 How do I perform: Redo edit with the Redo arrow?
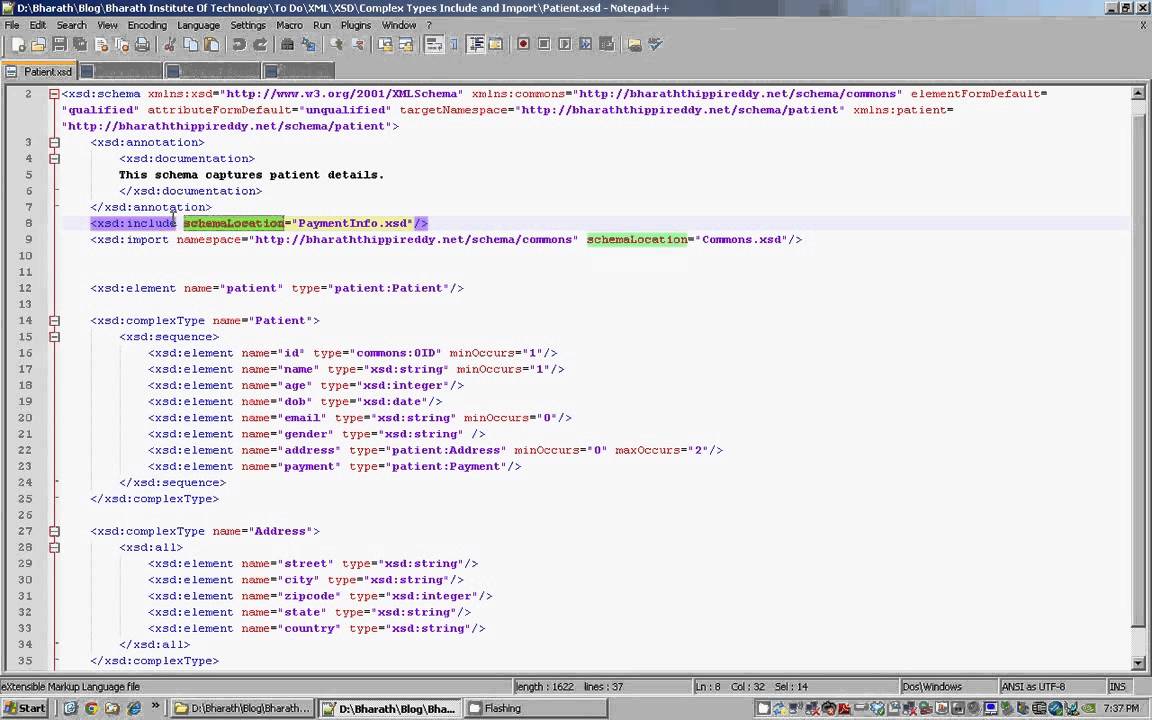click(x=260, y=45)
